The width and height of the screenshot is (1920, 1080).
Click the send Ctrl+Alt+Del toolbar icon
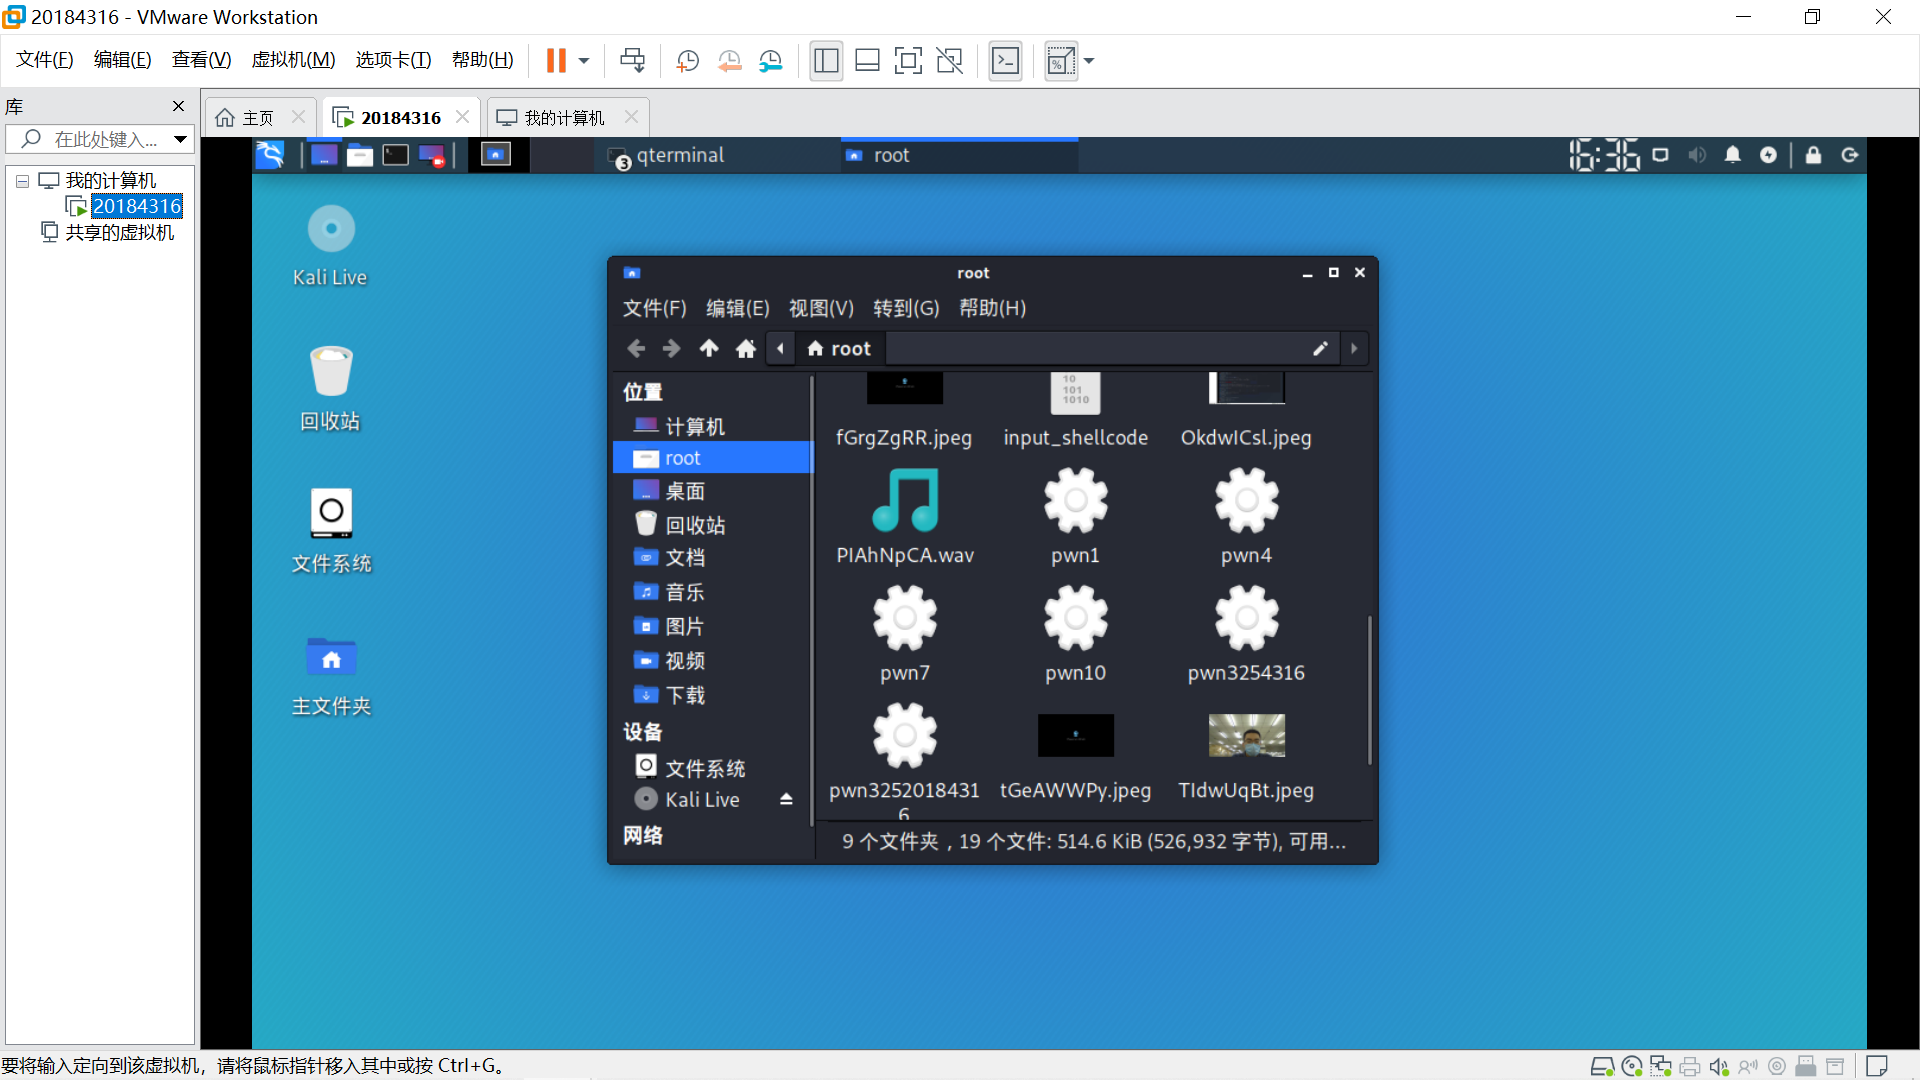(x=632, y=61)
